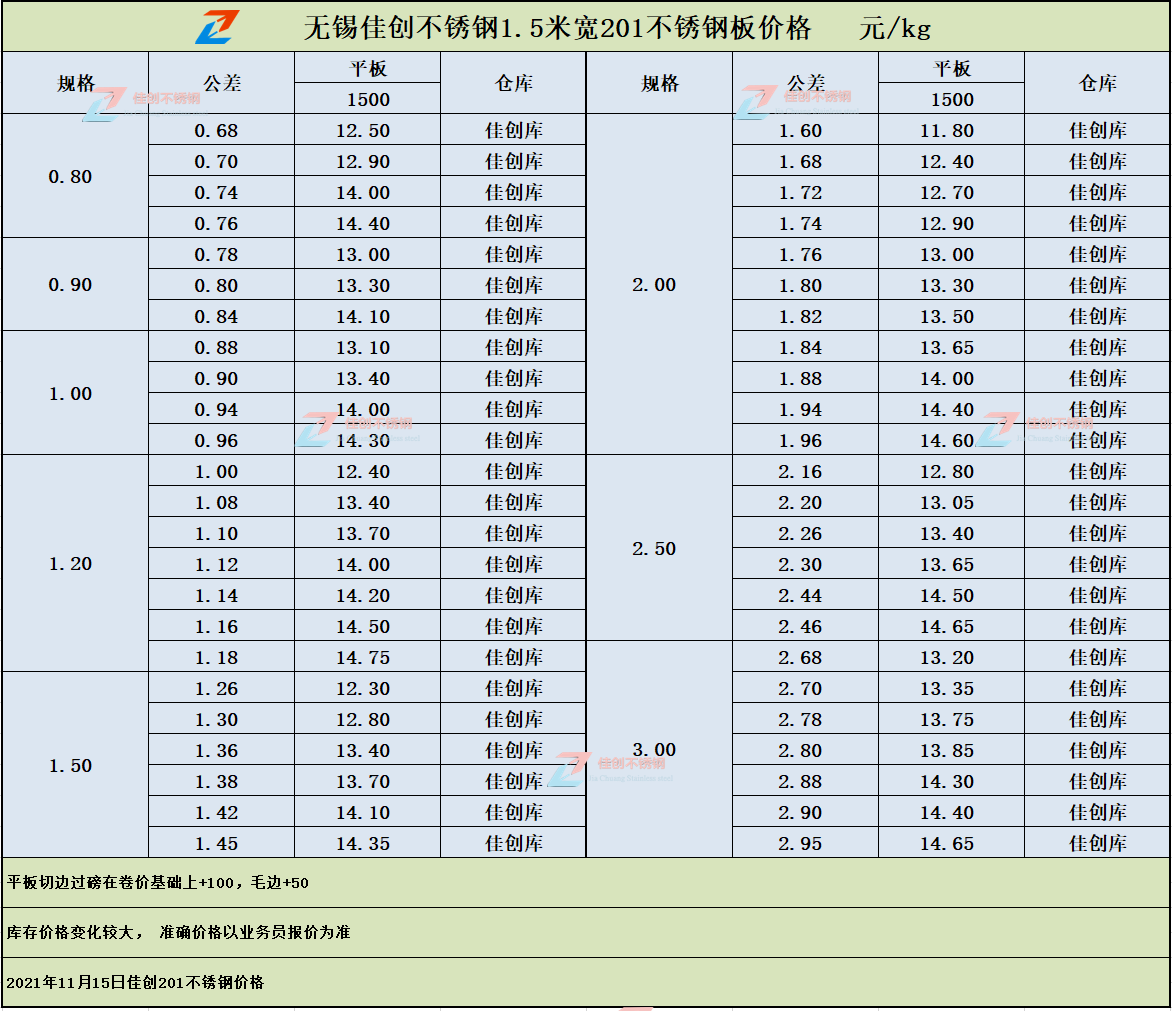Select 佳创库 in the 1.12 tolerance row
Image resolution: width=1172 pixels, height=1011 pixels.
click(514, 565)
